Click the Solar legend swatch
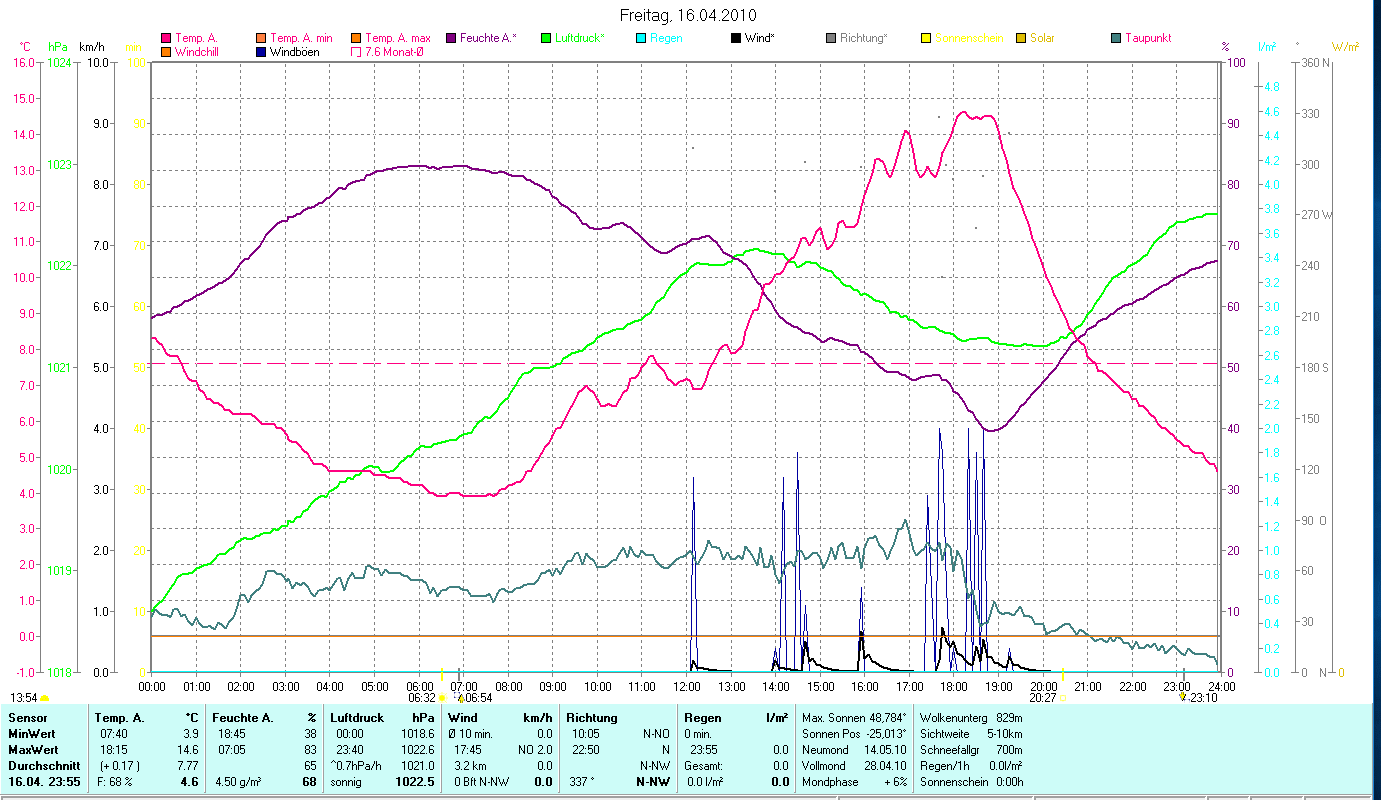1381x800 pixels. [1021, 38]
